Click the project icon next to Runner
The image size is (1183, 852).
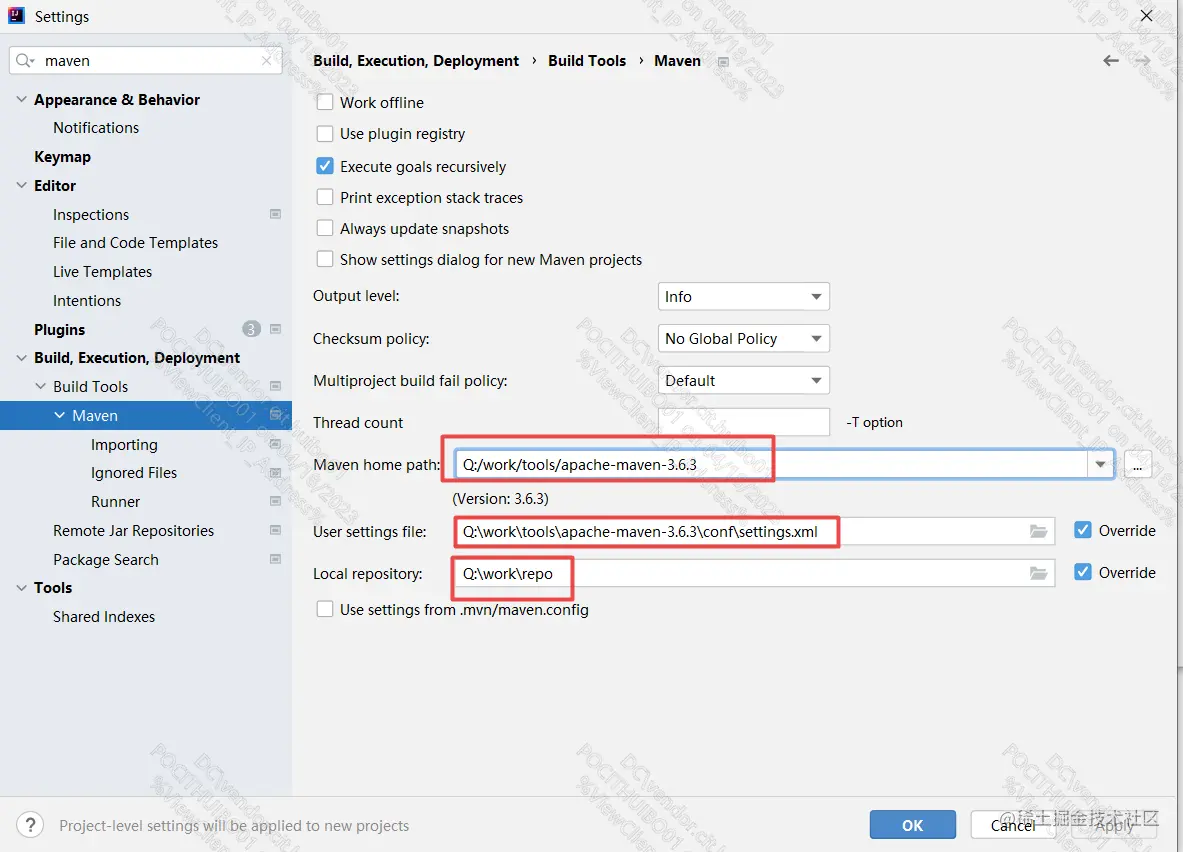(275, 501)
